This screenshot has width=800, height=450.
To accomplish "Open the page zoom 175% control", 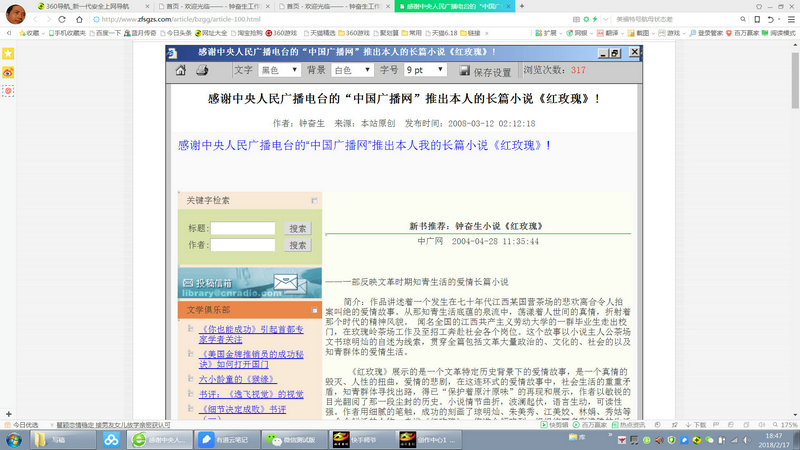I will pyautogui.click(x=785, y=424).
